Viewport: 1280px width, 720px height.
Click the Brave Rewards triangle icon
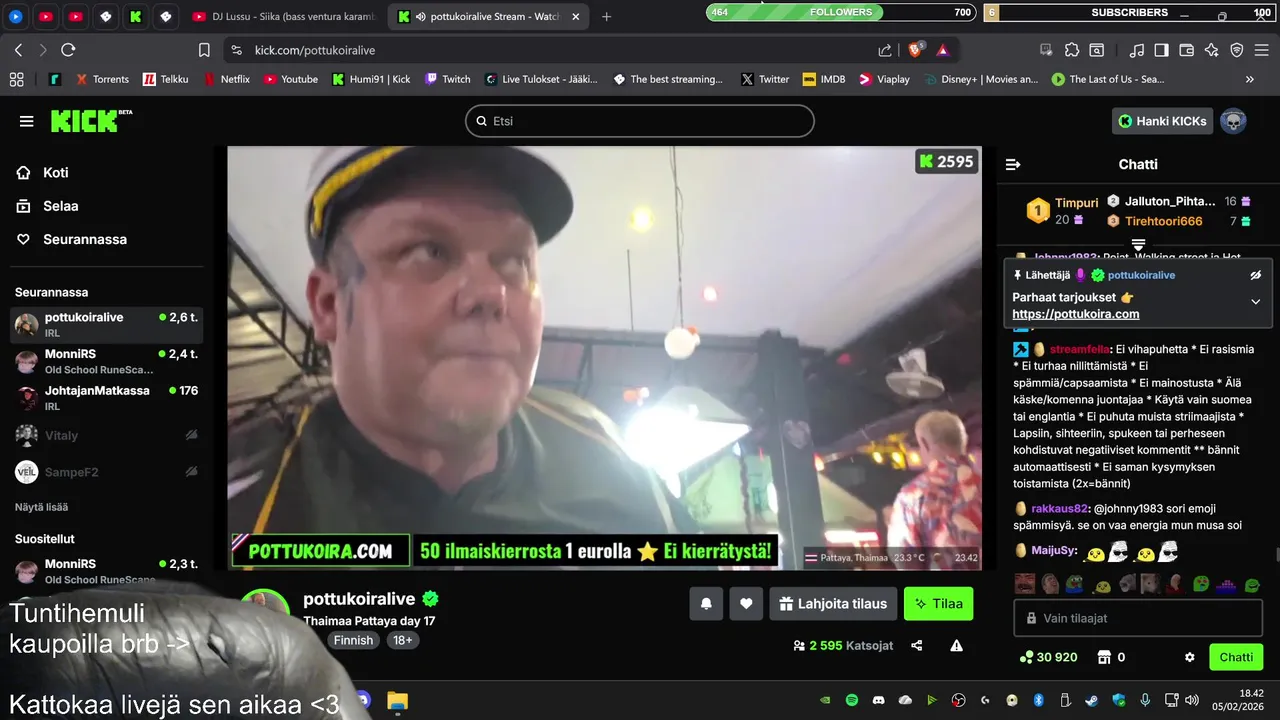coord(943,49)
